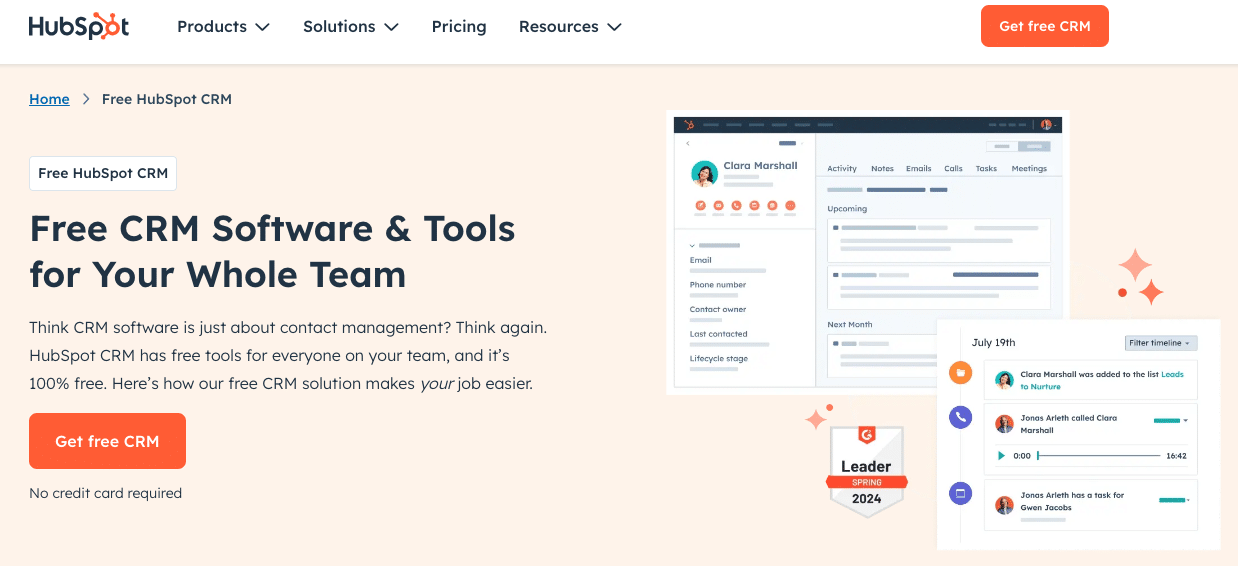Open the Products dropdown menu

[223, 27]
